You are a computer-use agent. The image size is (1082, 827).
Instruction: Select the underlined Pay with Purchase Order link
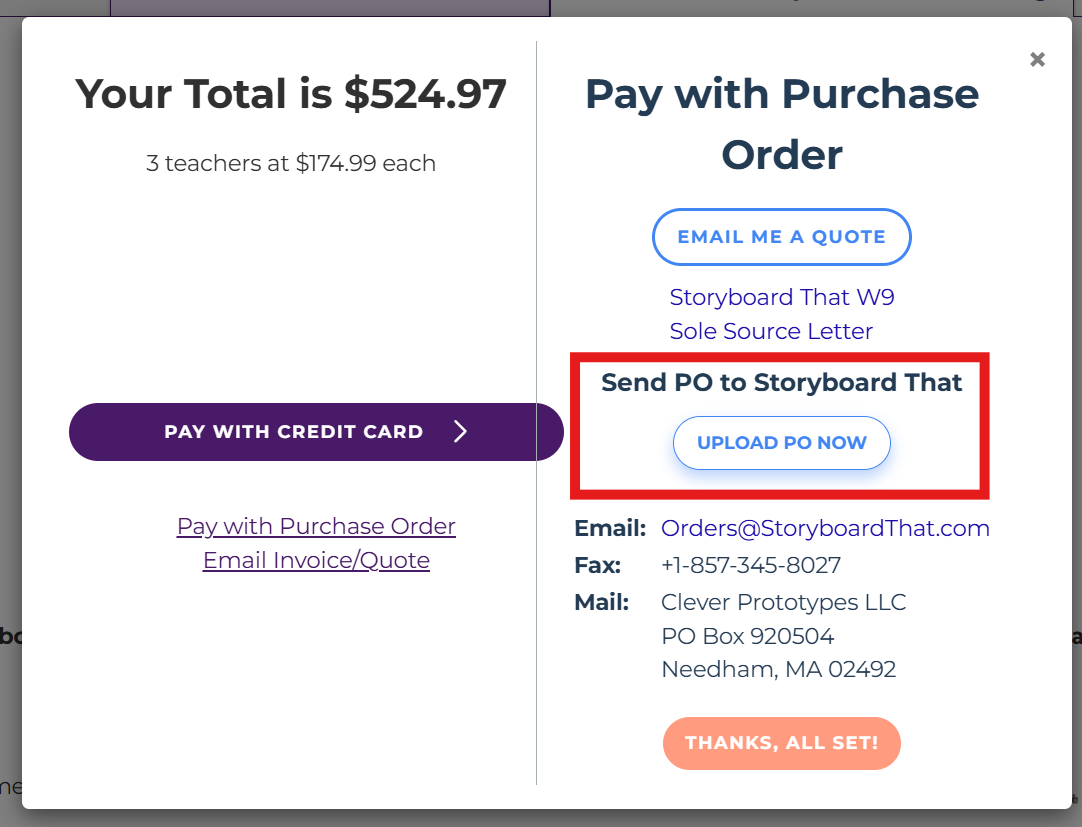point(316,526)
